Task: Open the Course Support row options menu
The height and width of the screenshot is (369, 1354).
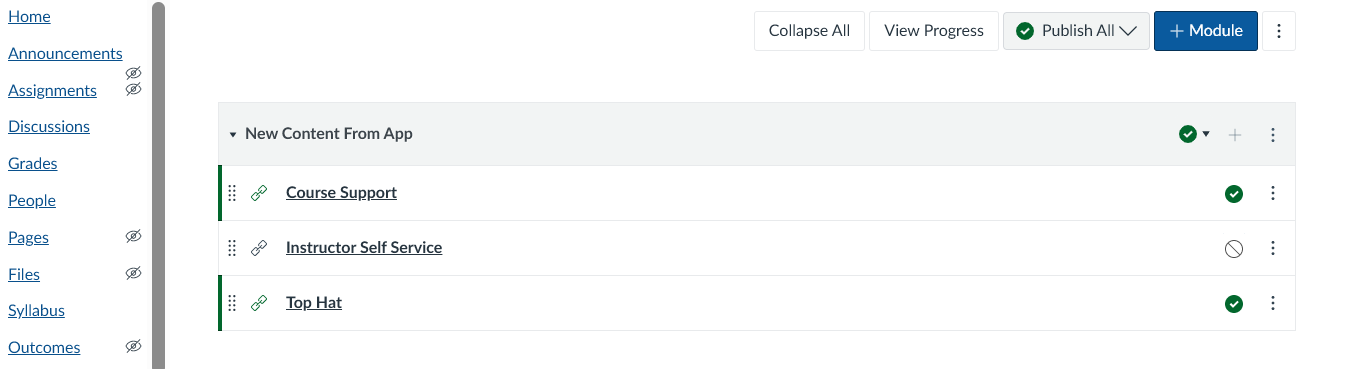Action: coord(1273,193)
